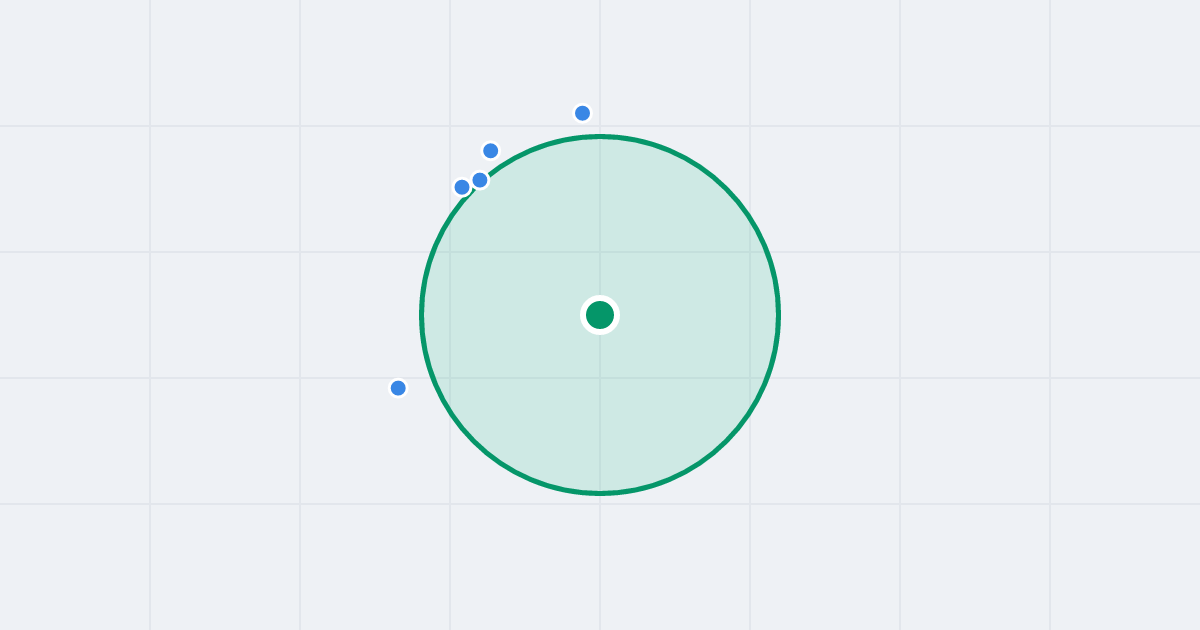1200x630 pixels.
Task: Click empty background between top dot and dot cluster
Action: 537,125
